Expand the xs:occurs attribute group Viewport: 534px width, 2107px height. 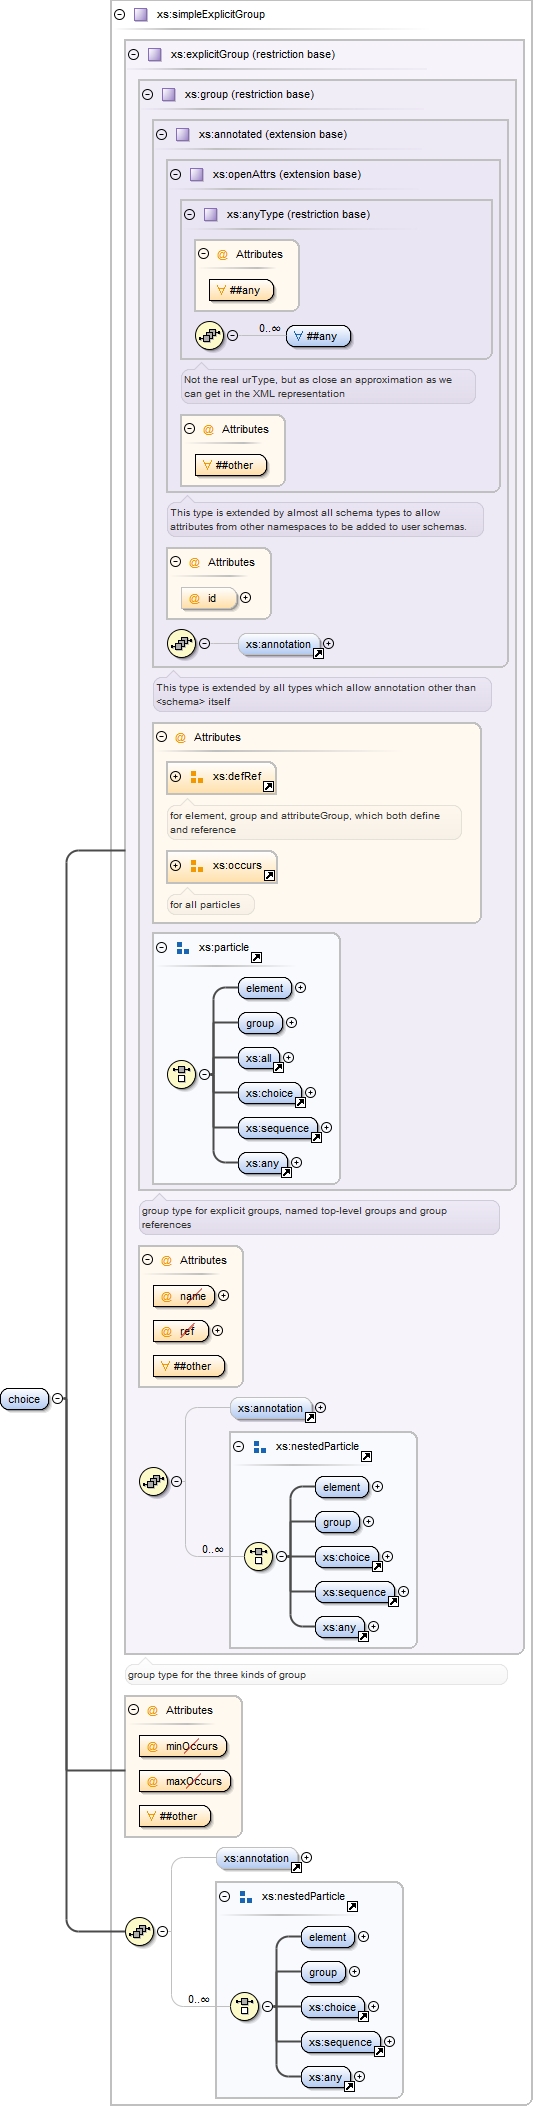[175, 866]
